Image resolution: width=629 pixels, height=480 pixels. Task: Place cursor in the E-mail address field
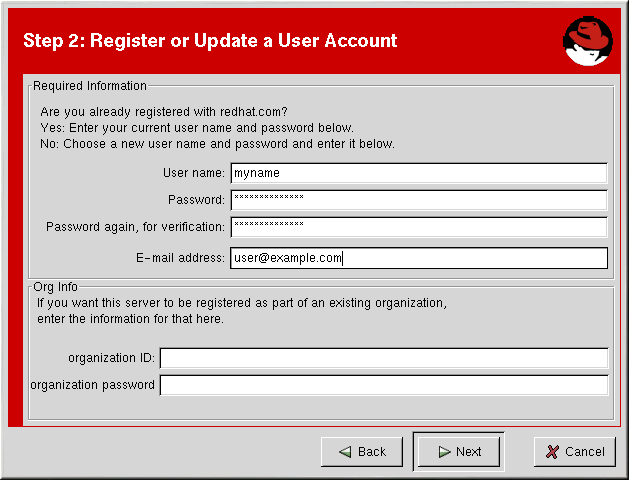[418, 258]
